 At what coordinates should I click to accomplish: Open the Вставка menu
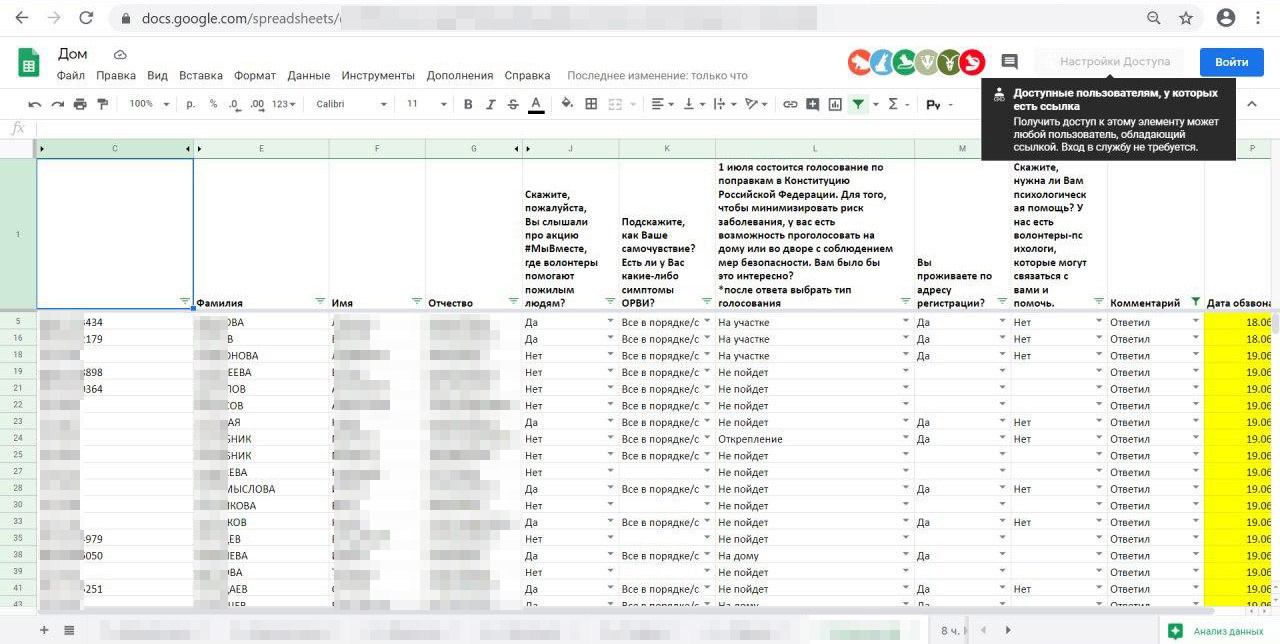pyautogui.click(x=201, y=75)
